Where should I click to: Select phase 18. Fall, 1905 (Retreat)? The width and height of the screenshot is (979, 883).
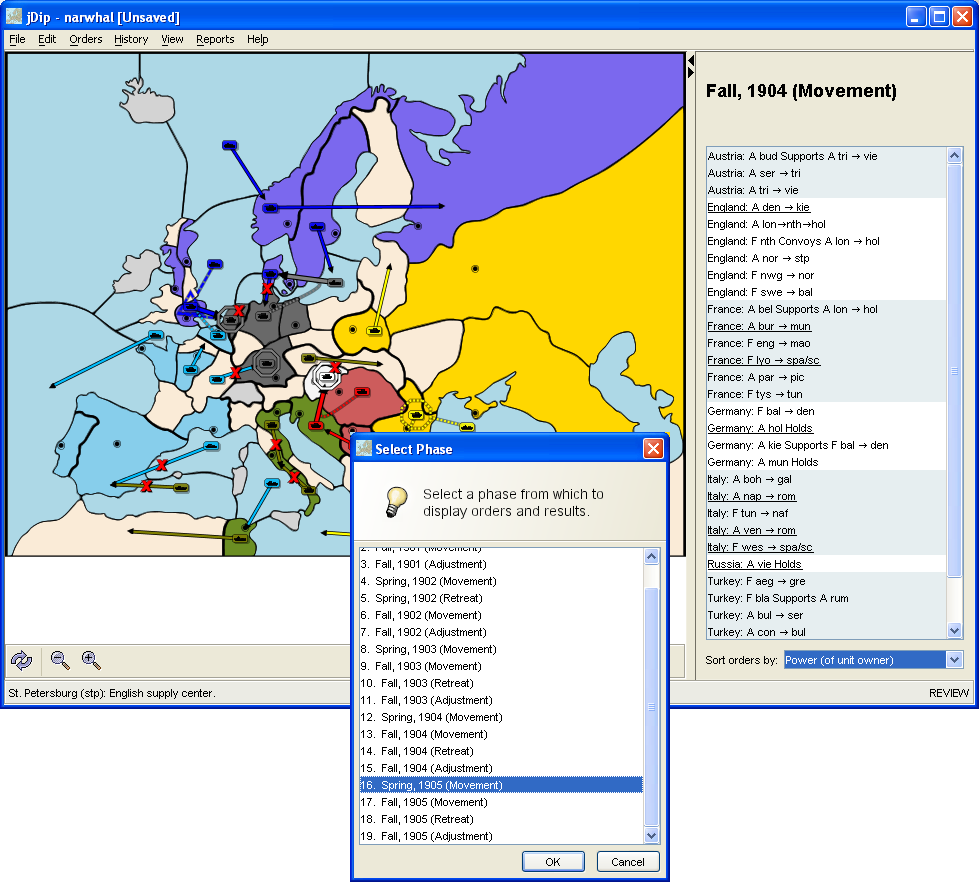pyautogui.click(x=501, y=819)
